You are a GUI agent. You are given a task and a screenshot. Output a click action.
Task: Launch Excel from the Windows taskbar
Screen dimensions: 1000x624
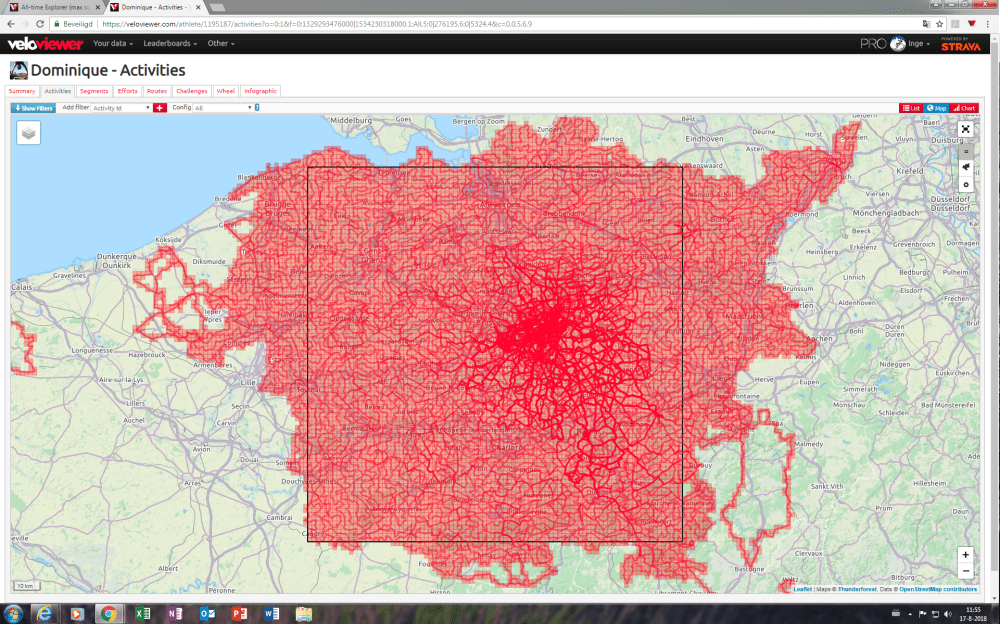coord(143,613)
